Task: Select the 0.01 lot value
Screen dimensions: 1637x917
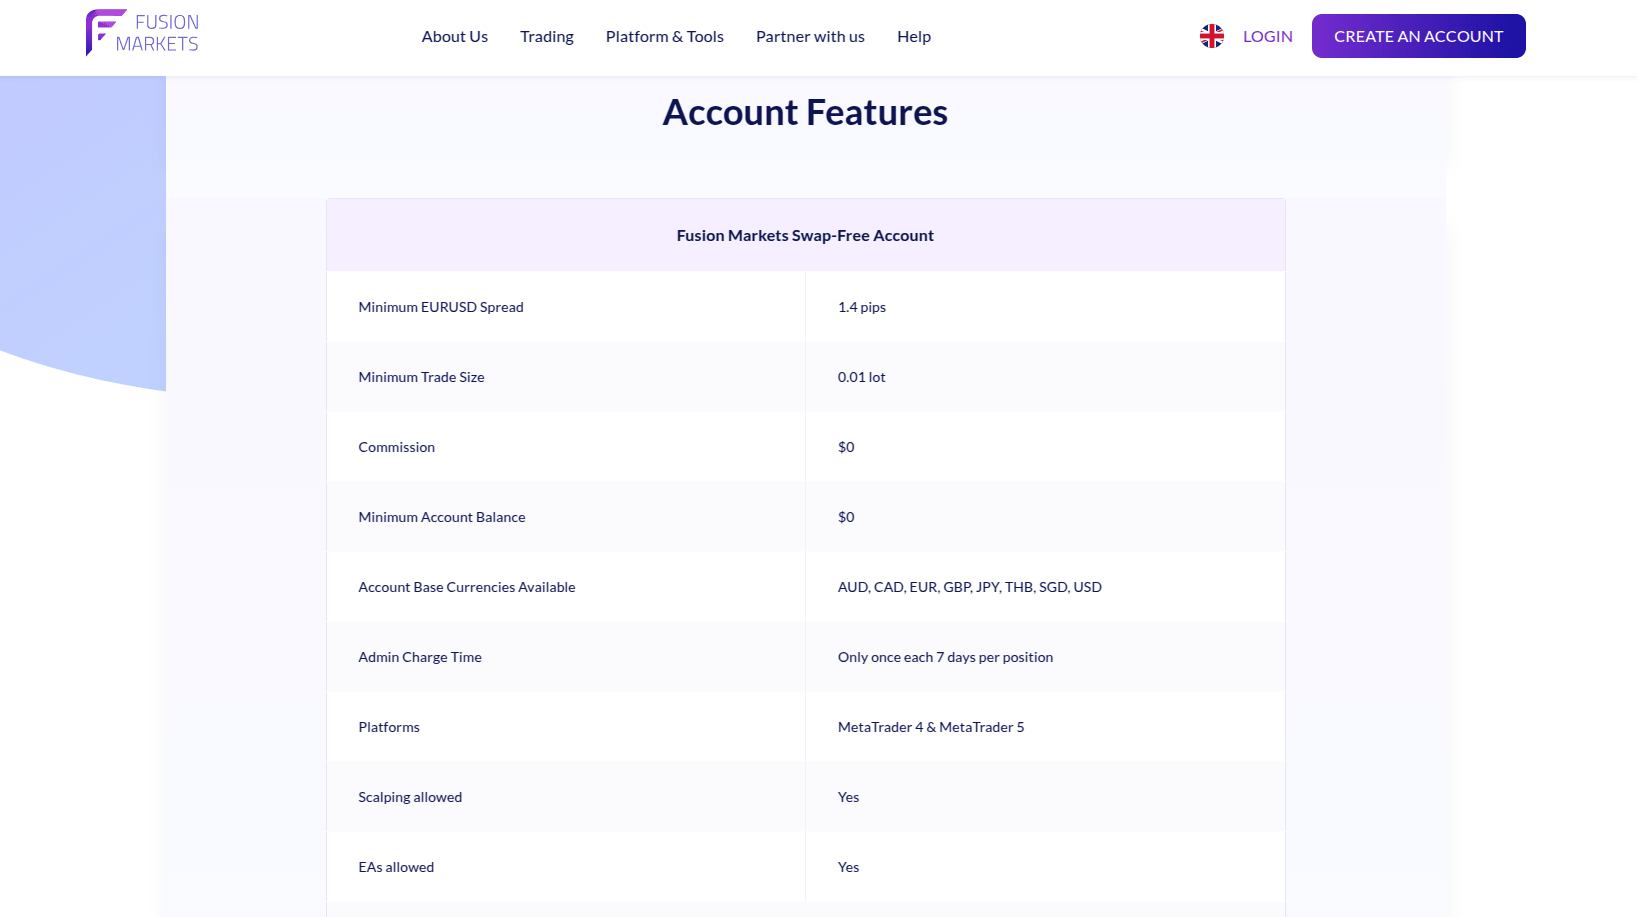Action: [x=861, y=377]
